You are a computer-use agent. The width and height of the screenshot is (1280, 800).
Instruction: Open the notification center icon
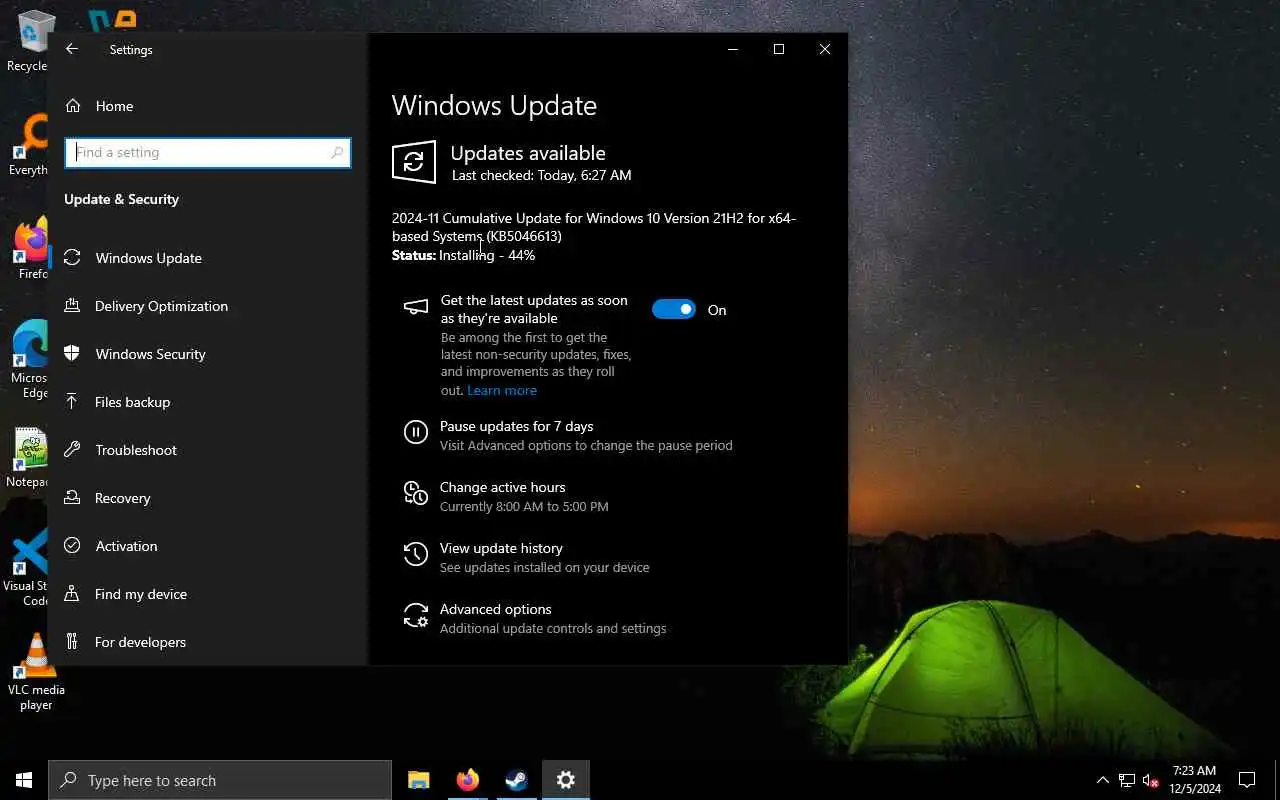pos(1247,780)
